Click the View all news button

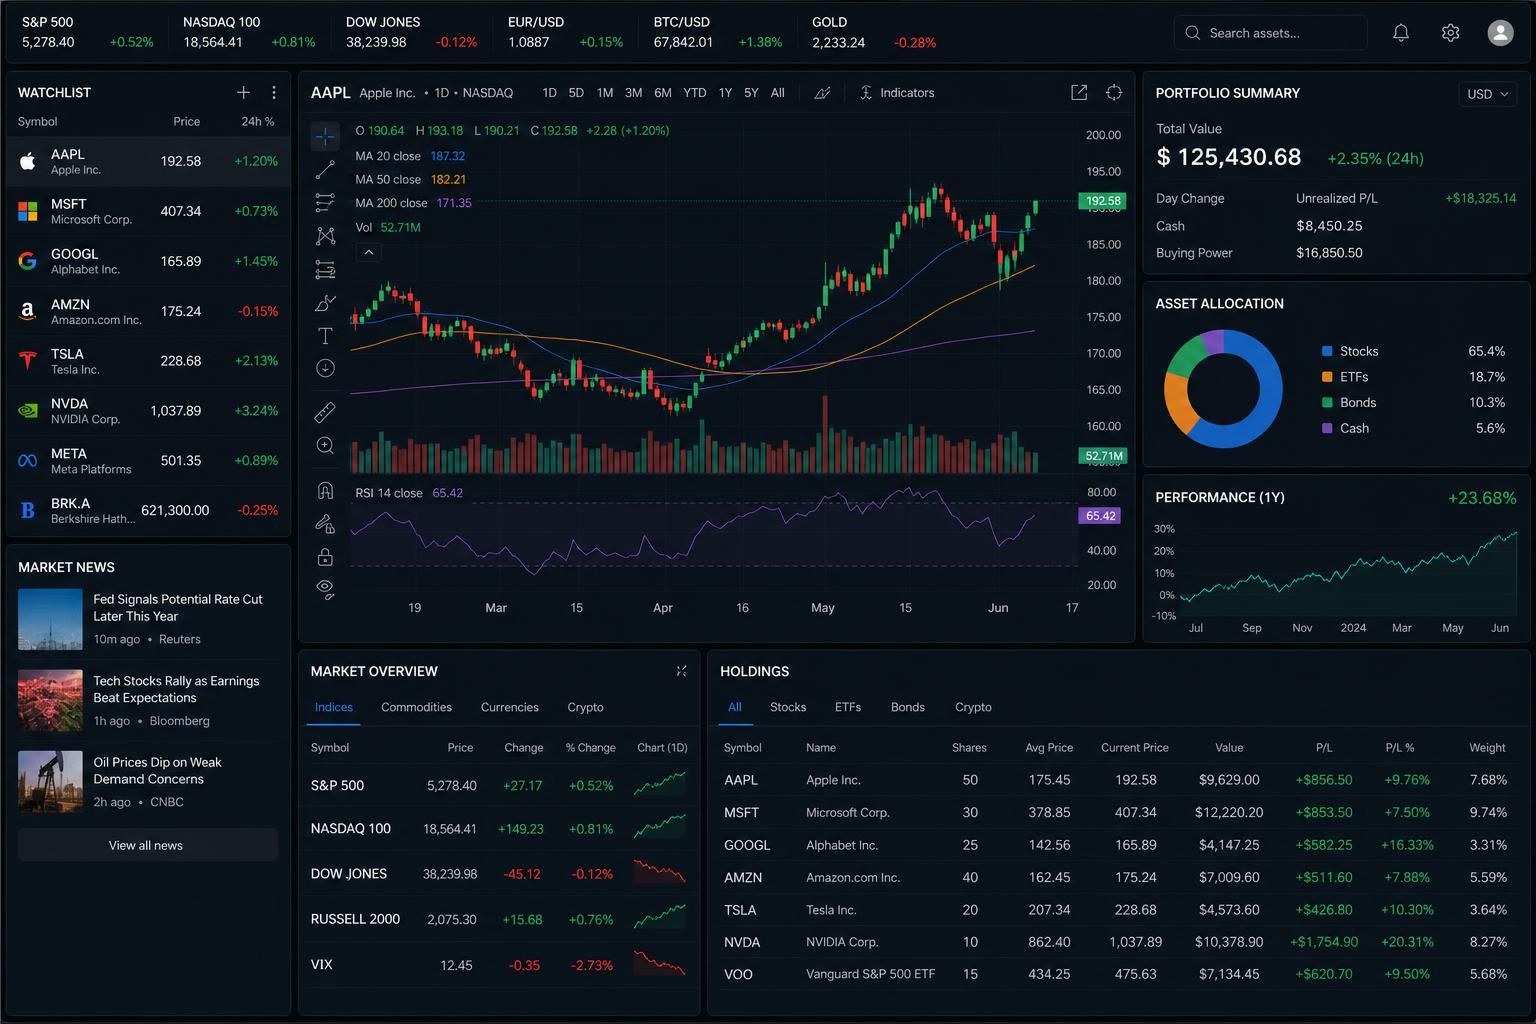point(148,845)
